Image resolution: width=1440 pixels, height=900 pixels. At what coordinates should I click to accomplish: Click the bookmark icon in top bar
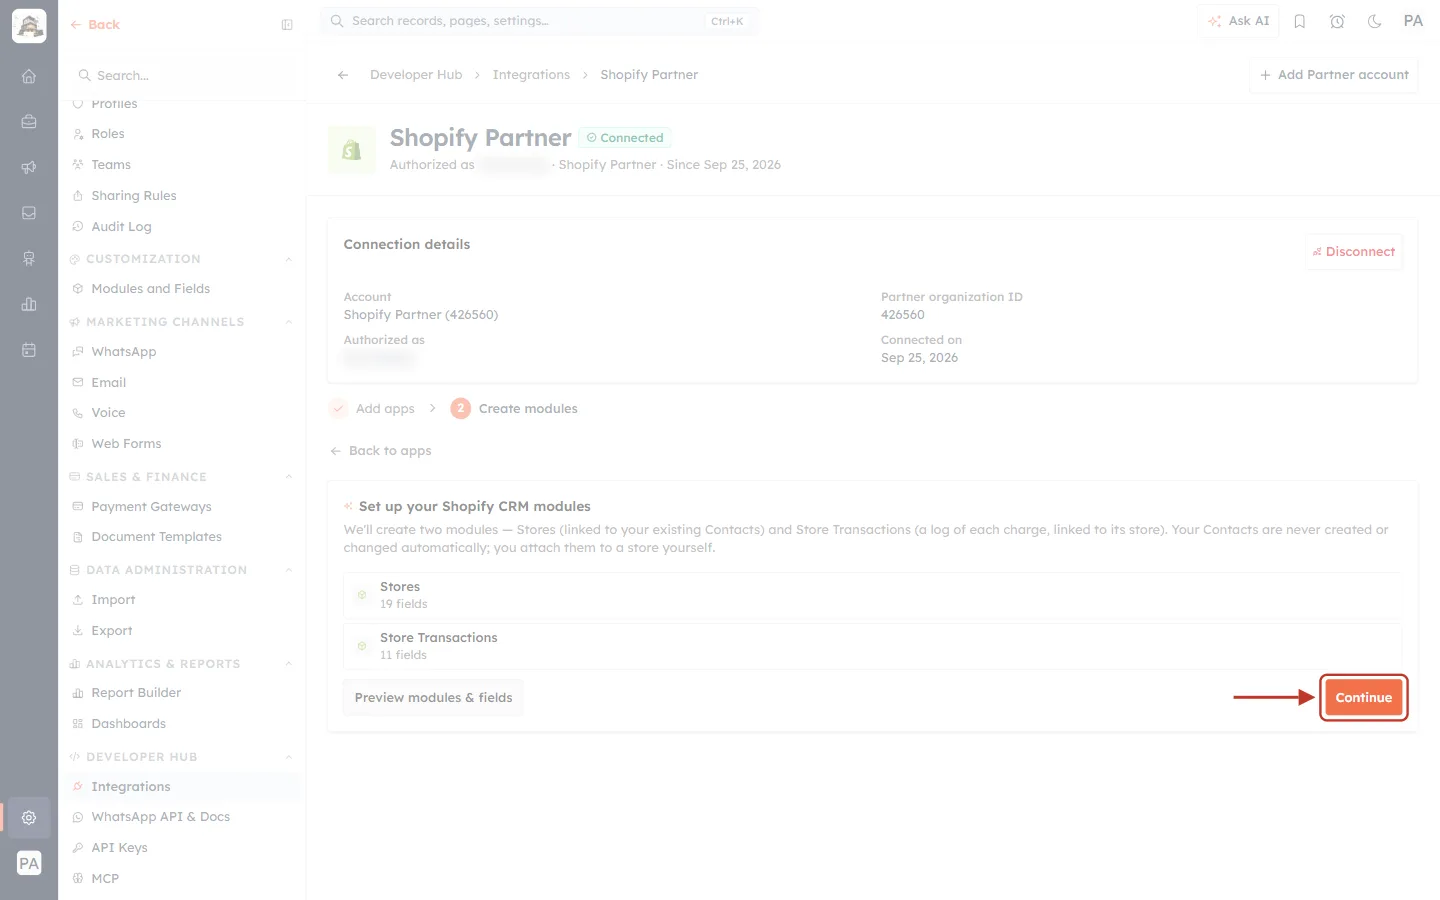pos(1299,21)
